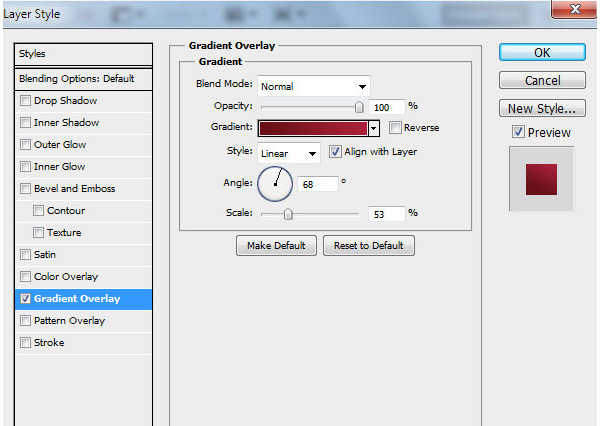Screen dimensions: 600x426
Task: Click the angle dial control
Action: [275, 183]
